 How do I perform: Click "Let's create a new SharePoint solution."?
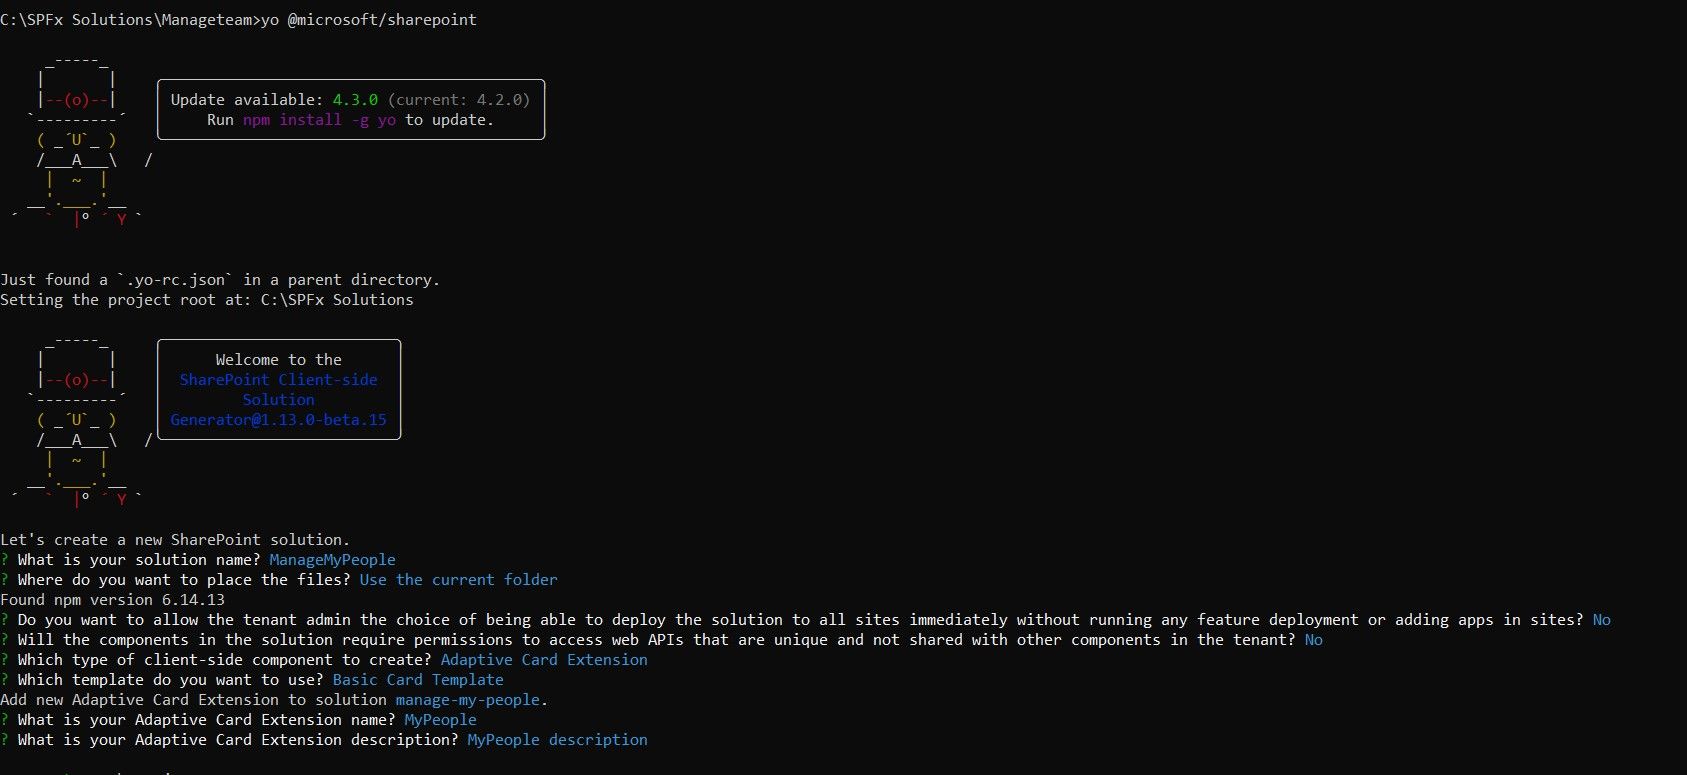175,540
